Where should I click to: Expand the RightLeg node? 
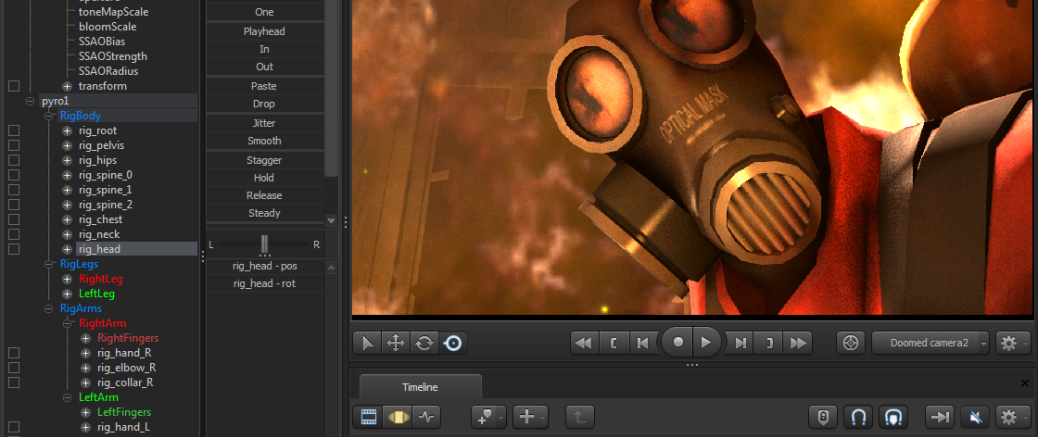[67, 279]
